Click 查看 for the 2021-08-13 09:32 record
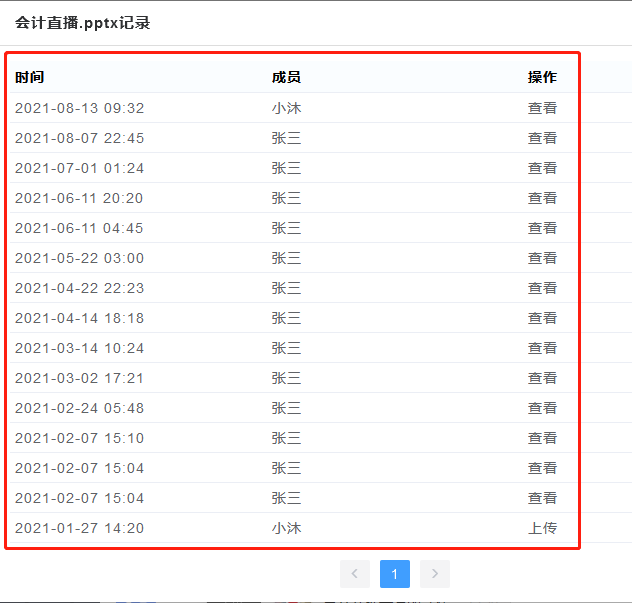 coord(542,108)
